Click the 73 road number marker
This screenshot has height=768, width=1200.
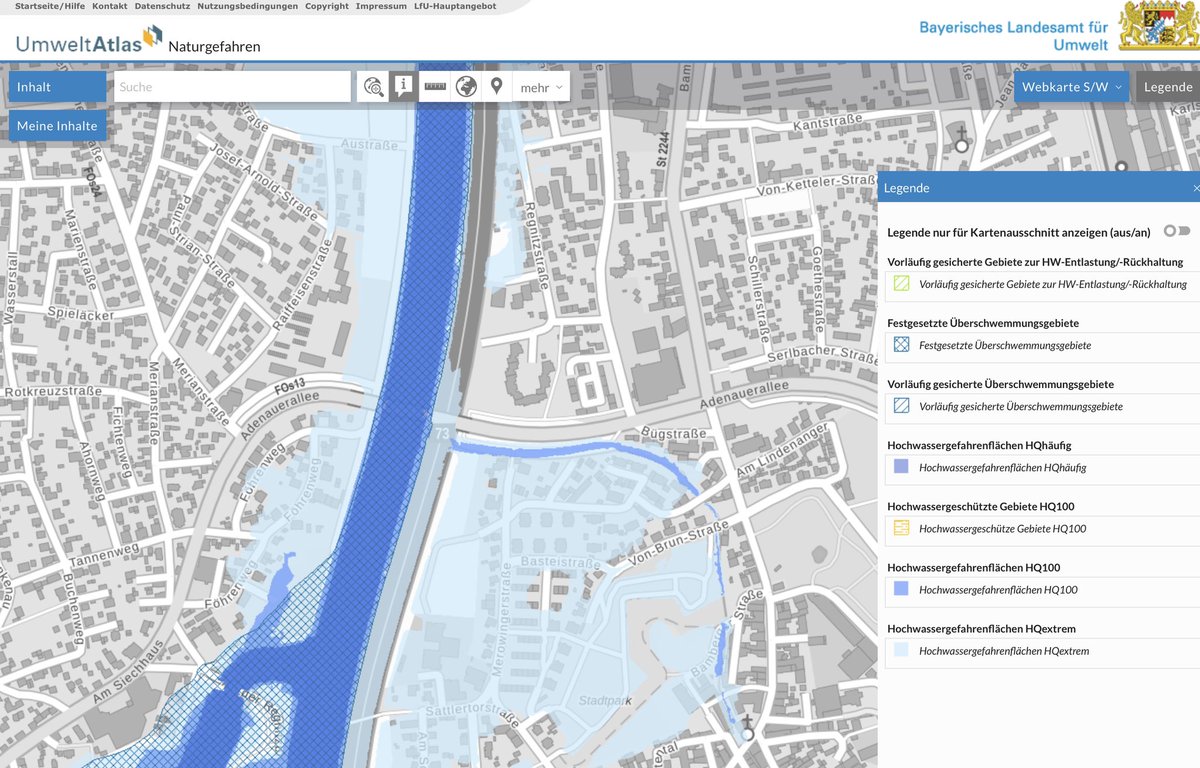(x=443, y=434)
